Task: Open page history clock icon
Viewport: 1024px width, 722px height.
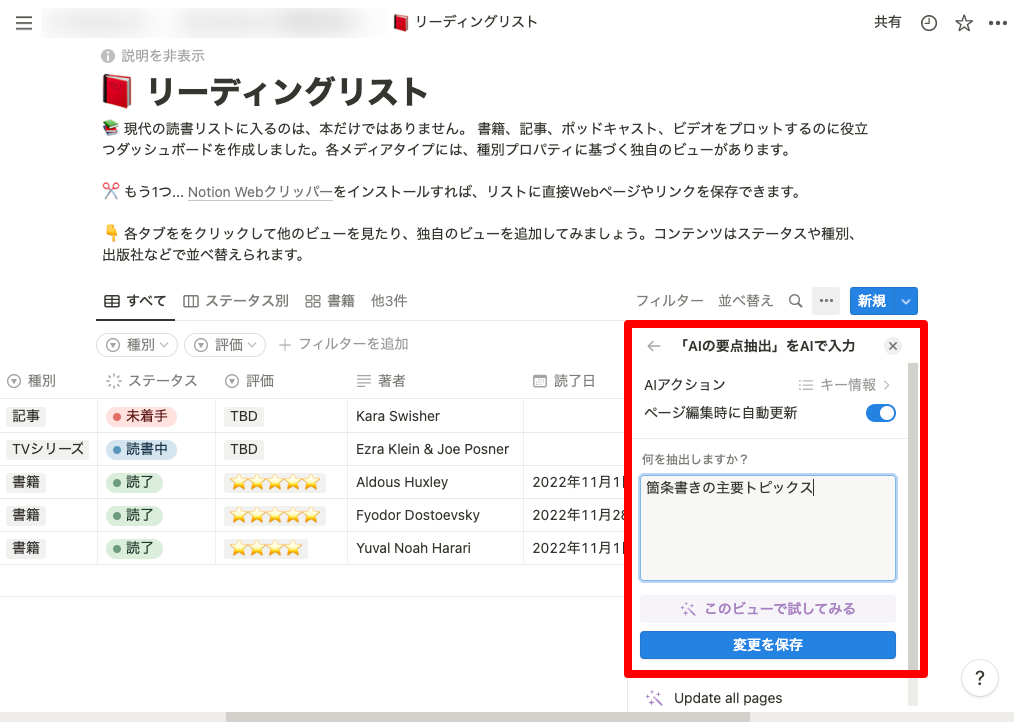Action: click(x=929, y=23)
